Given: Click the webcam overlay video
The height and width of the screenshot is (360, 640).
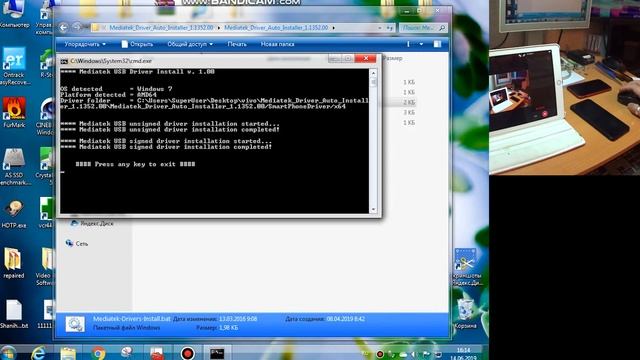Looking at the screenshot, I should 564,87.
